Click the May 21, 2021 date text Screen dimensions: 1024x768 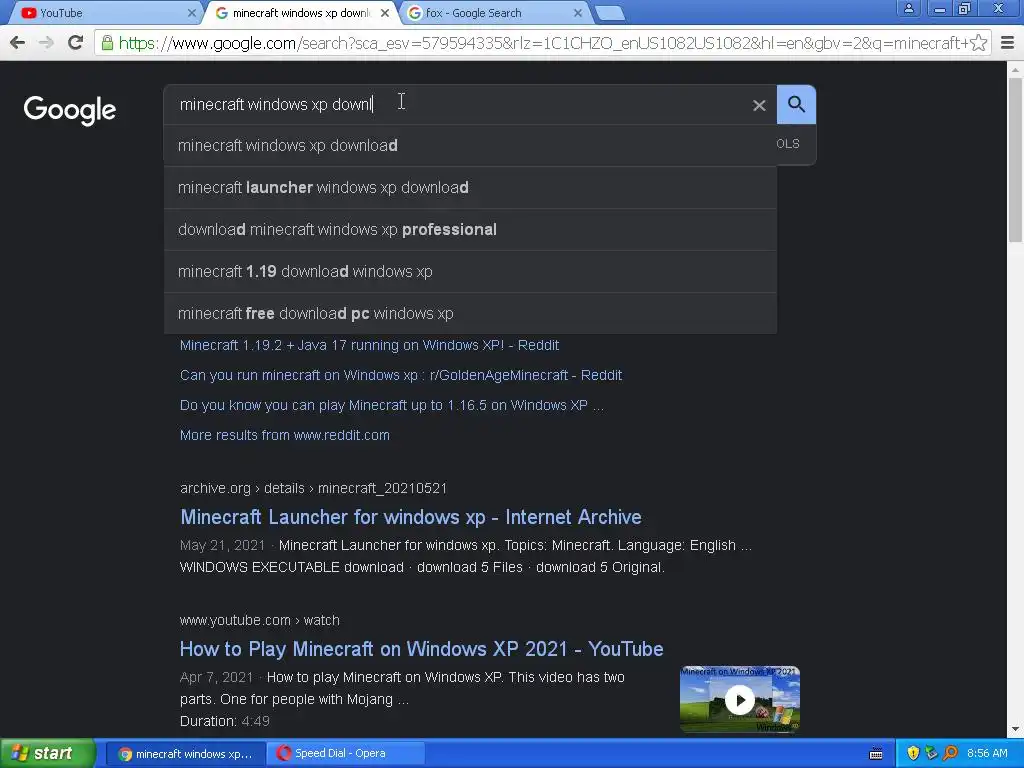[x=222, y=545]
